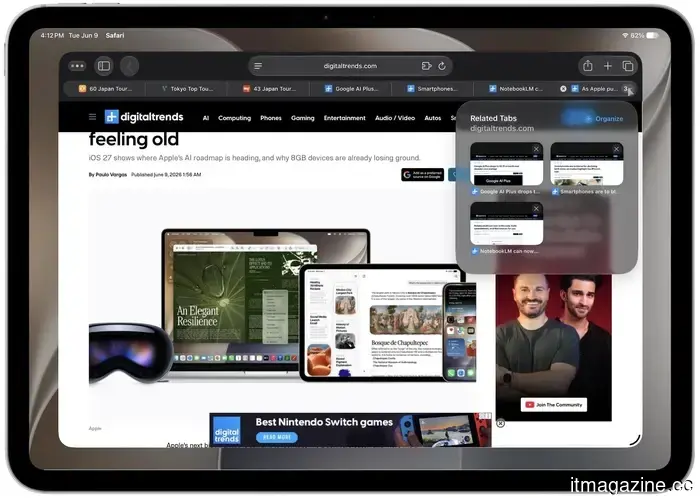
Task: Click the digital trends logo in ad banner
Action: pos(226,430)
